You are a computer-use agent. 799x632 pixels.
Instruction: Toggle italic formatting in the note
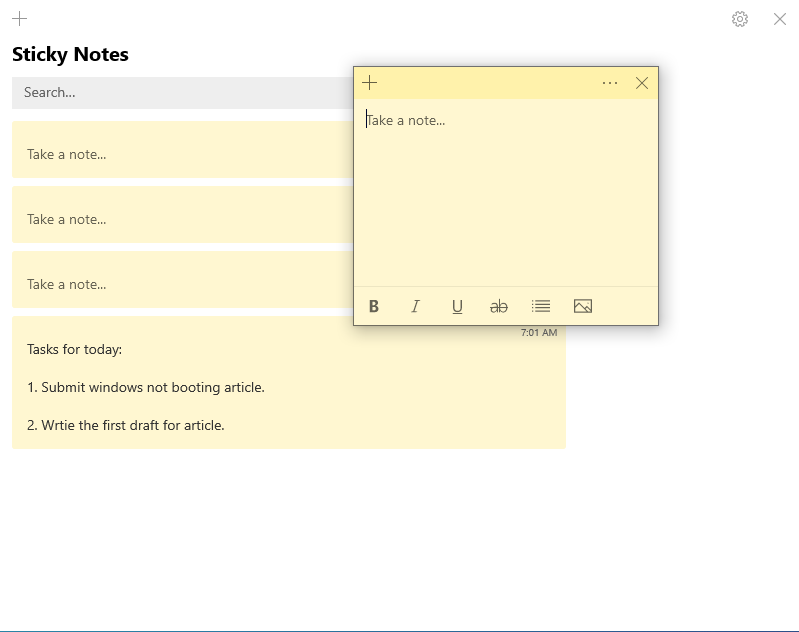[415, 307]
